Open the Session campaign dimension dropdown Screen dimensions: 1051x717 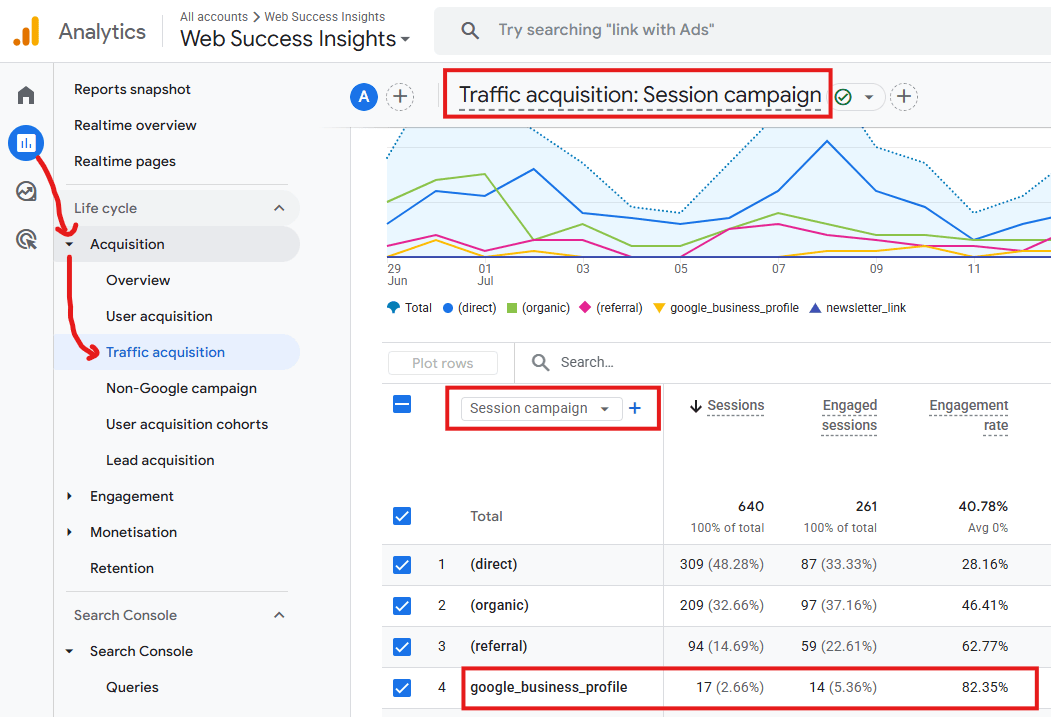tap(541, 408)
